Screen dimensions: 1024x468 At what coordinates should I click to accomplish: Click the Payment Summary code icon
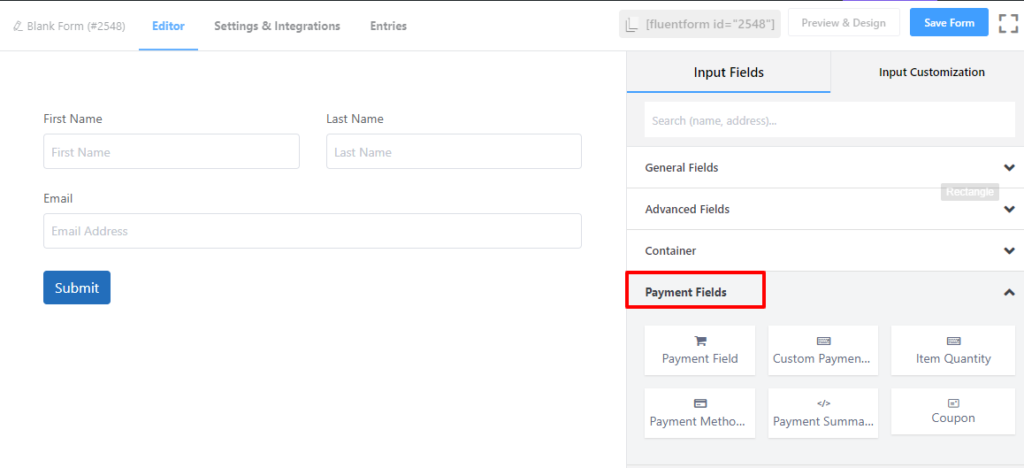[824, 403]
